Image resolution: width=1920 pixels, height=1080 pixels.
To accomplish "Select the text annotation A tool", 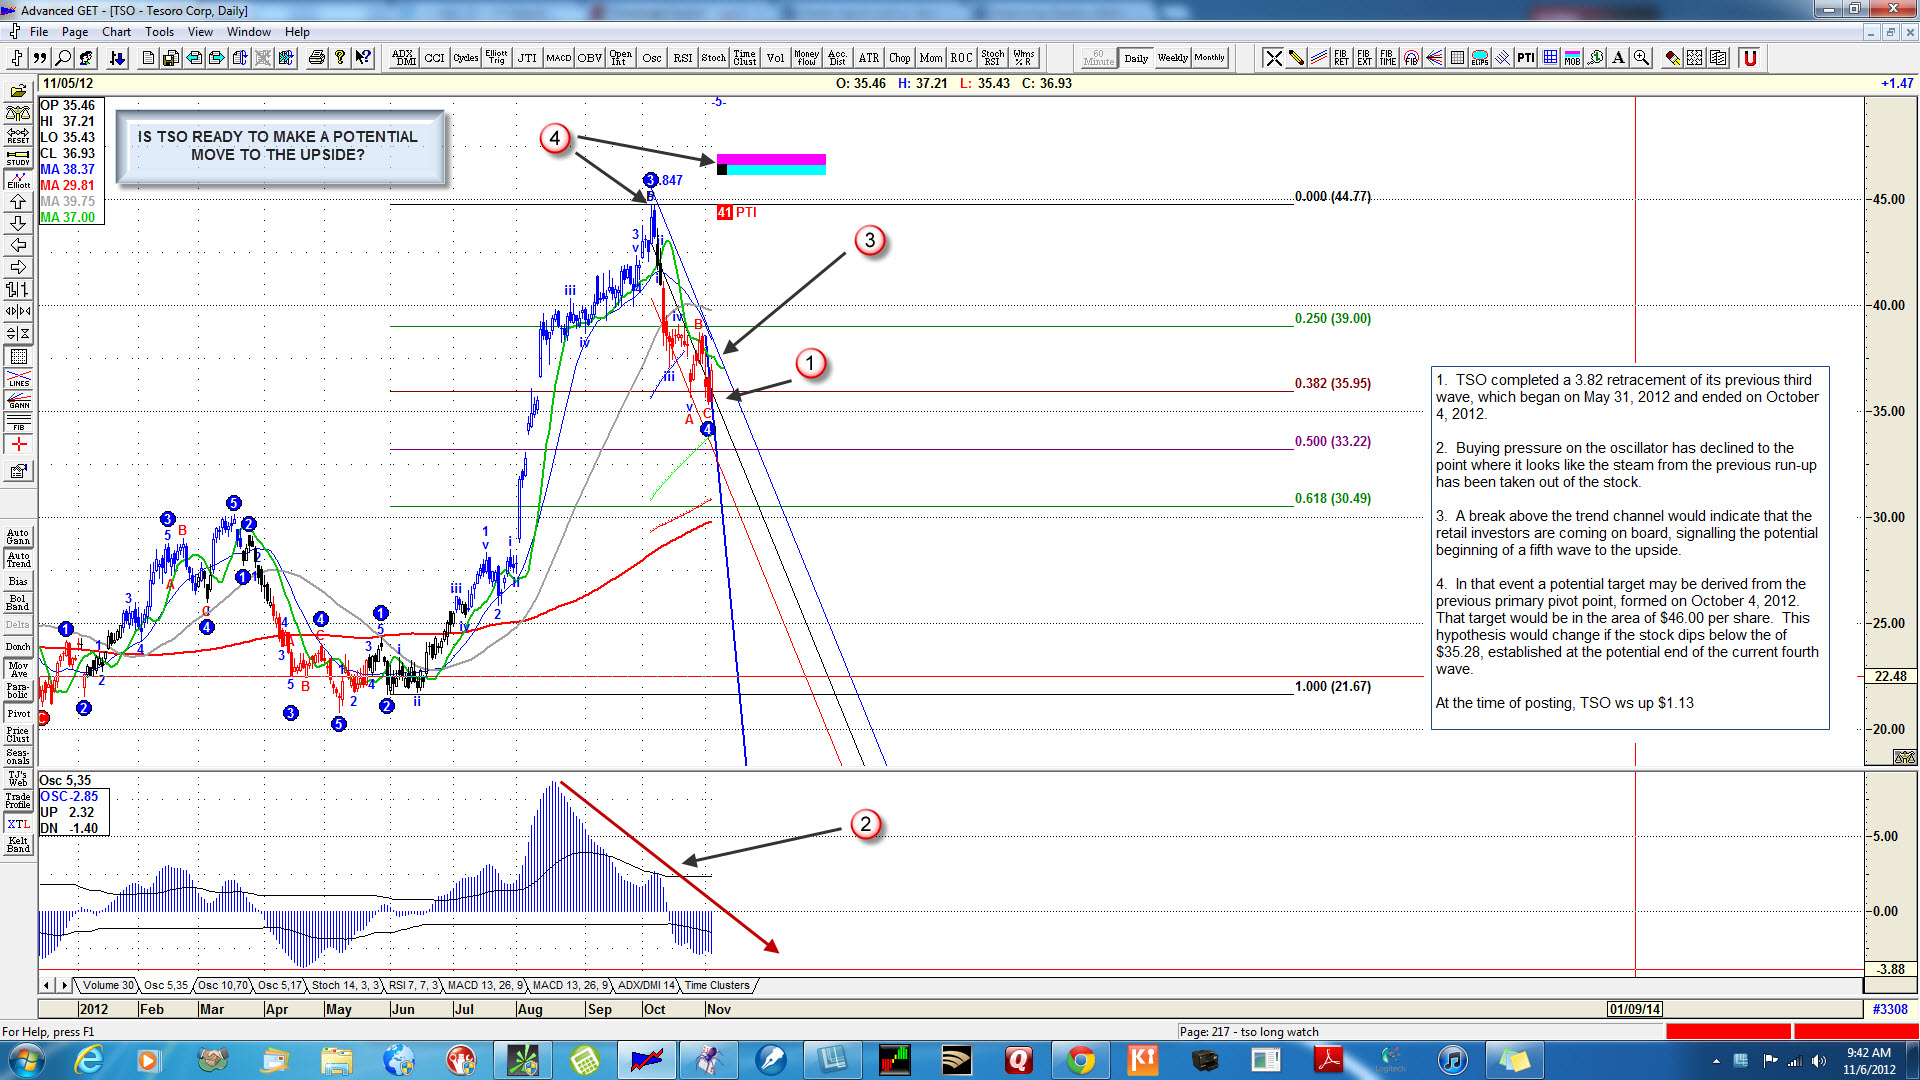I will [1618, 58].
